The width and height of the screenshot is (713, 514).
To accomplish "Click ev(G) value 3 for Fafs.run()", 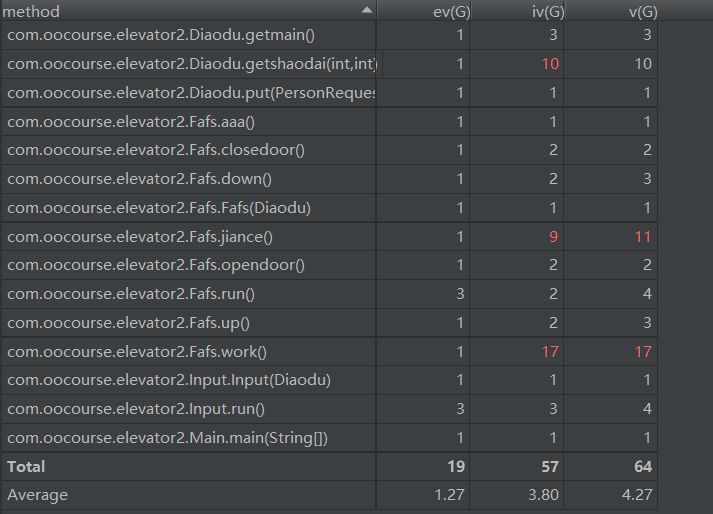I will point(460,294).
